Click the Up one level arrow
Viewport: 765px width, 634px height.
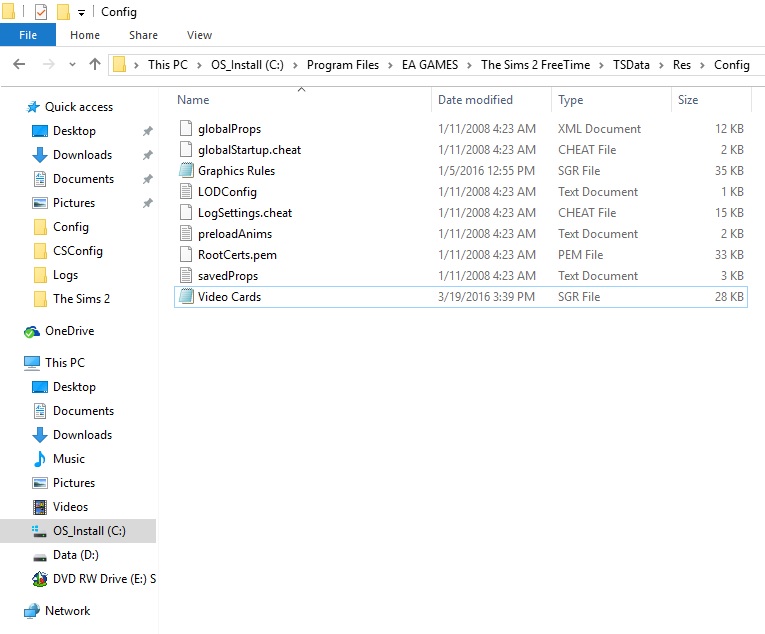click(x=95, y=64)
